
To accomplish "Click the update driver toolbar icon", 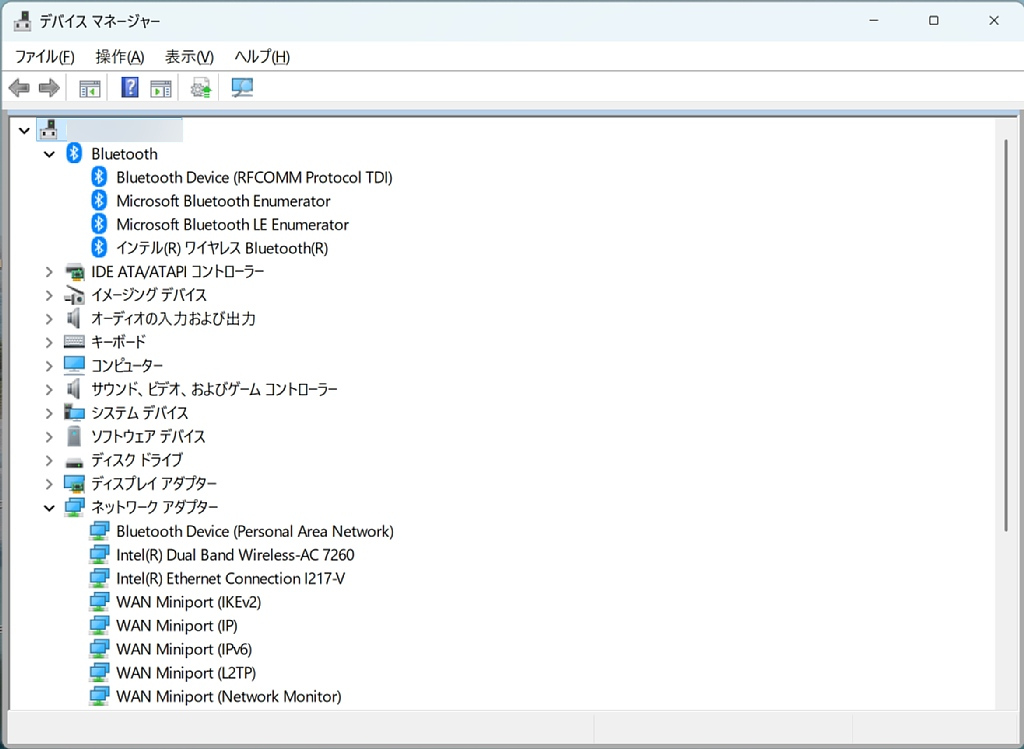I will click(x=201, y=88).
